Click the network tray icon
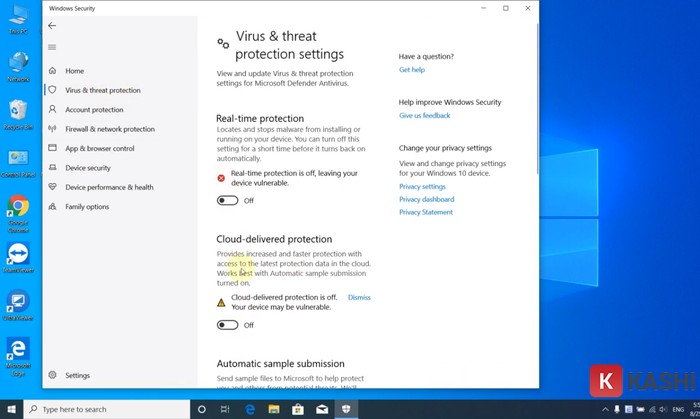 click(652, 409)
